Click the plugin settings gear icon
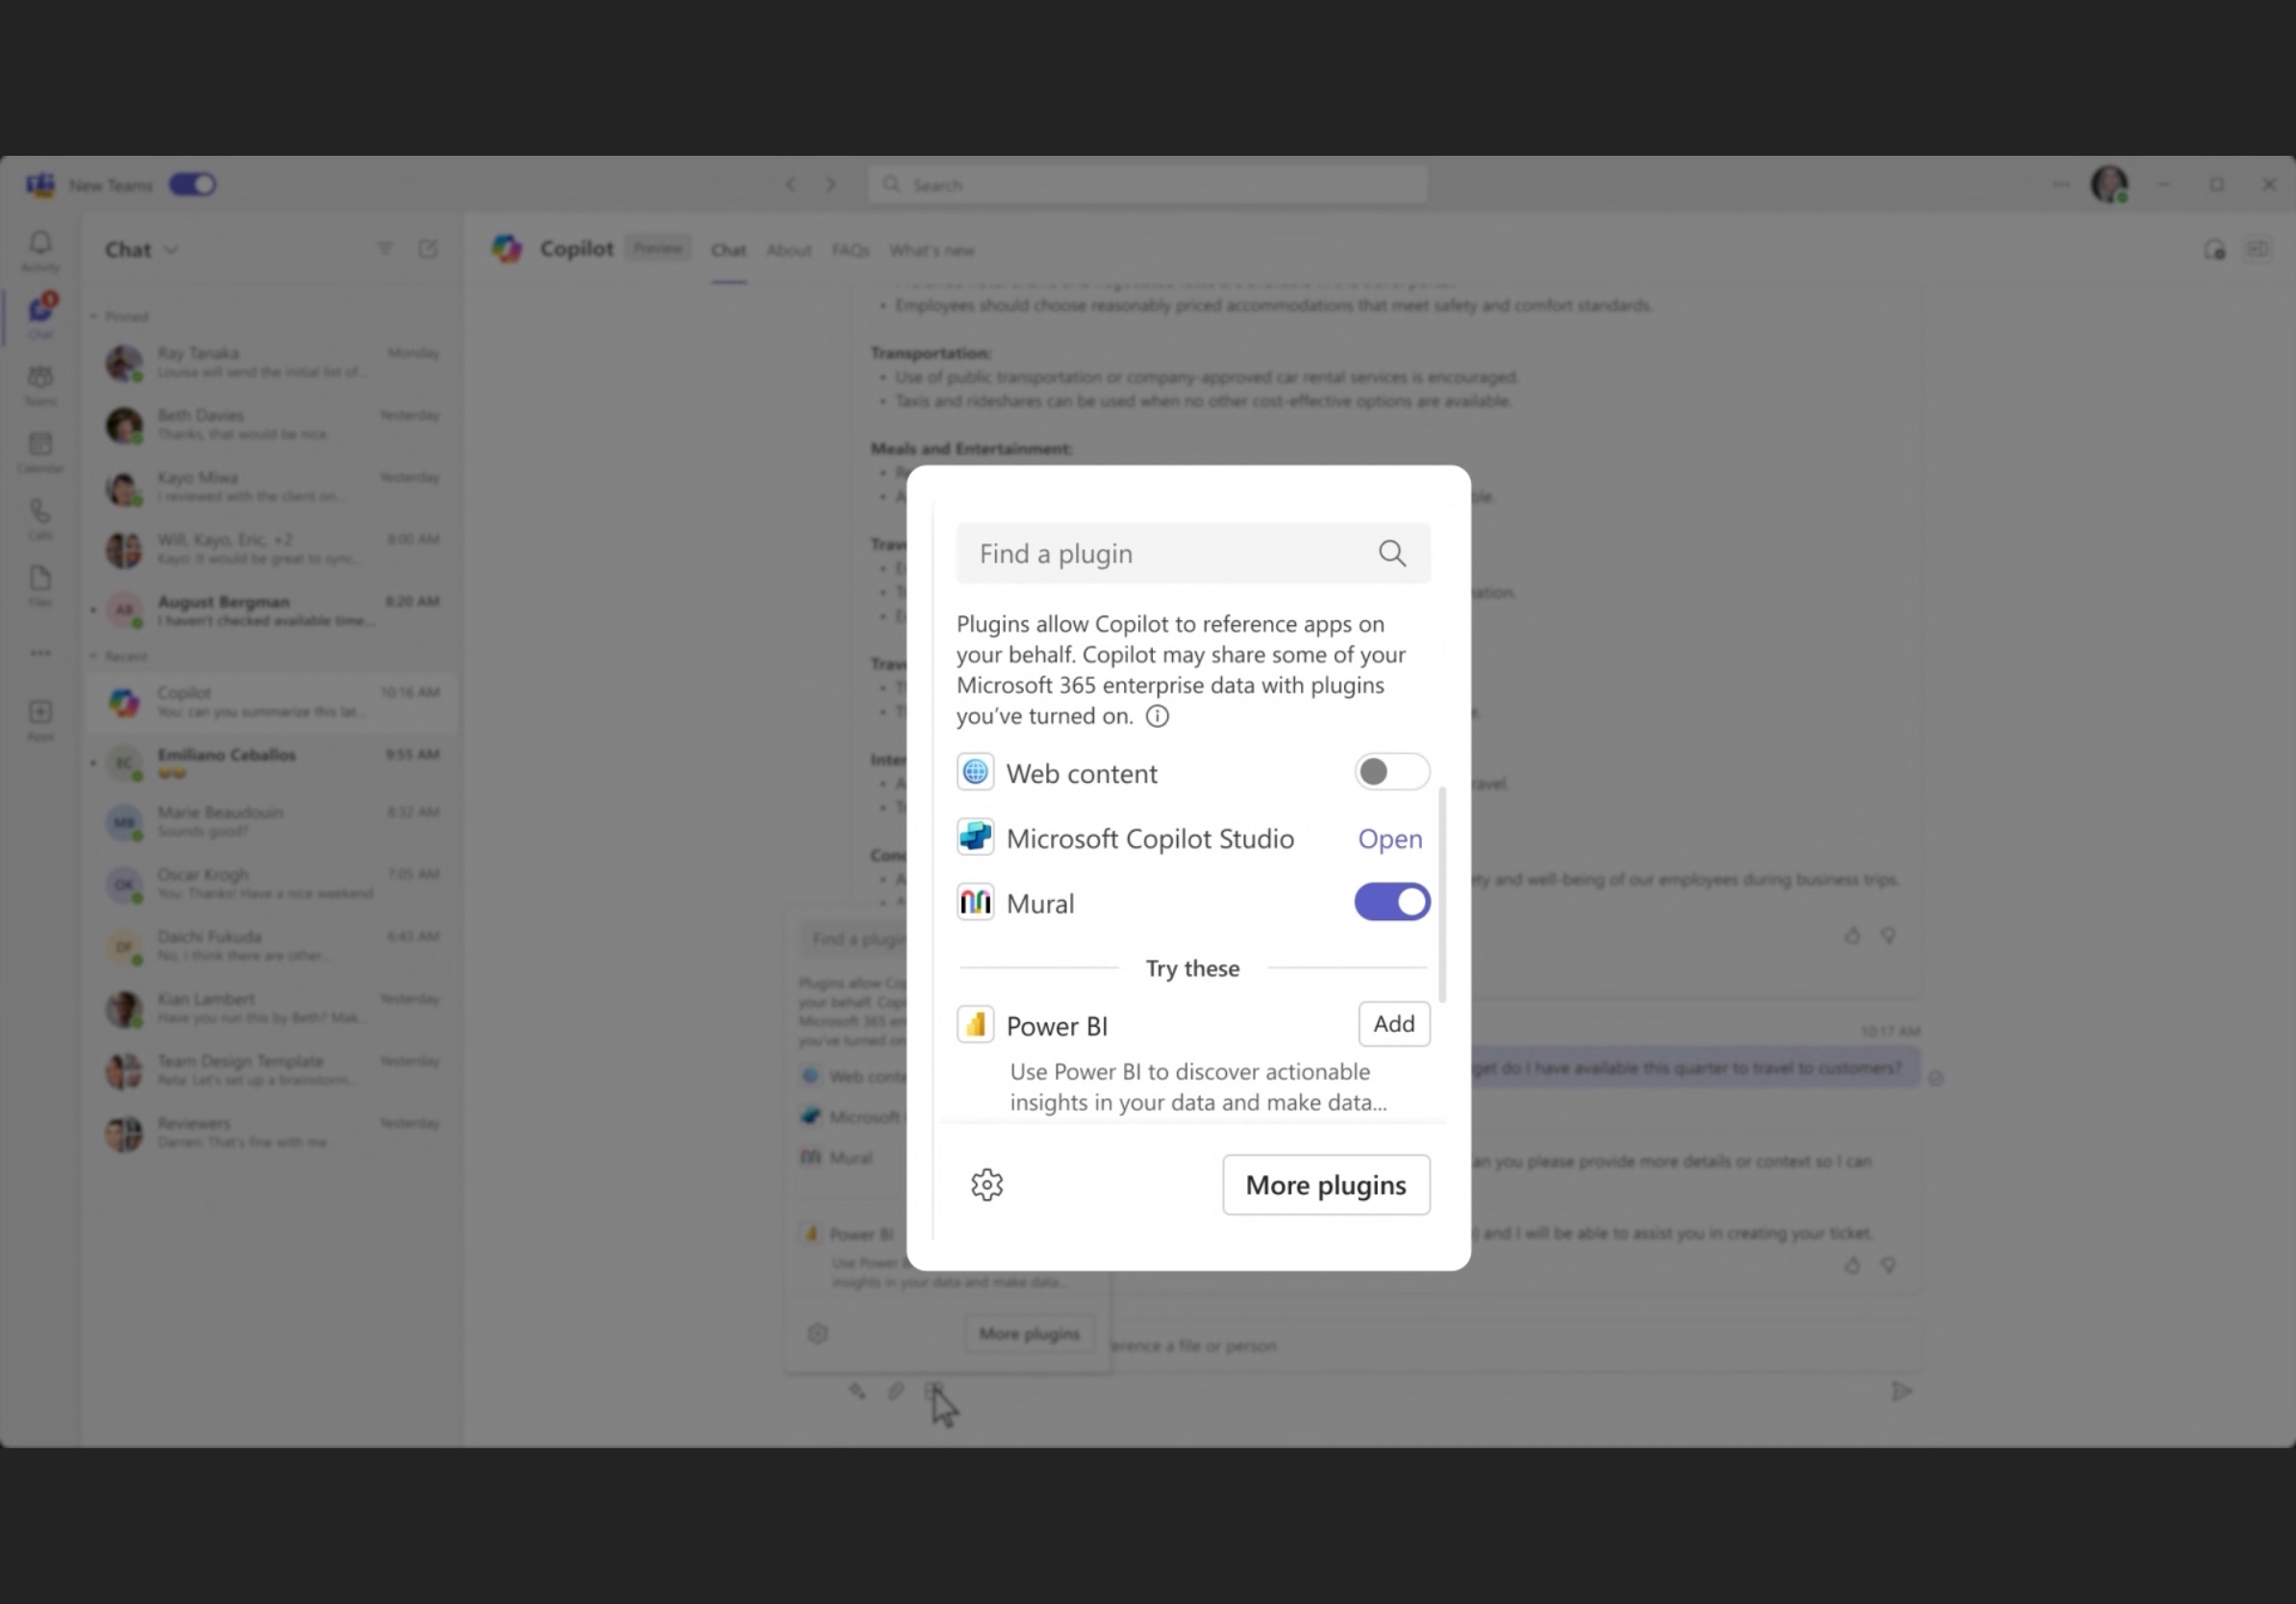Image resolution: width=2296 pixels, height=1604 pixels. tap(986, 1185)
